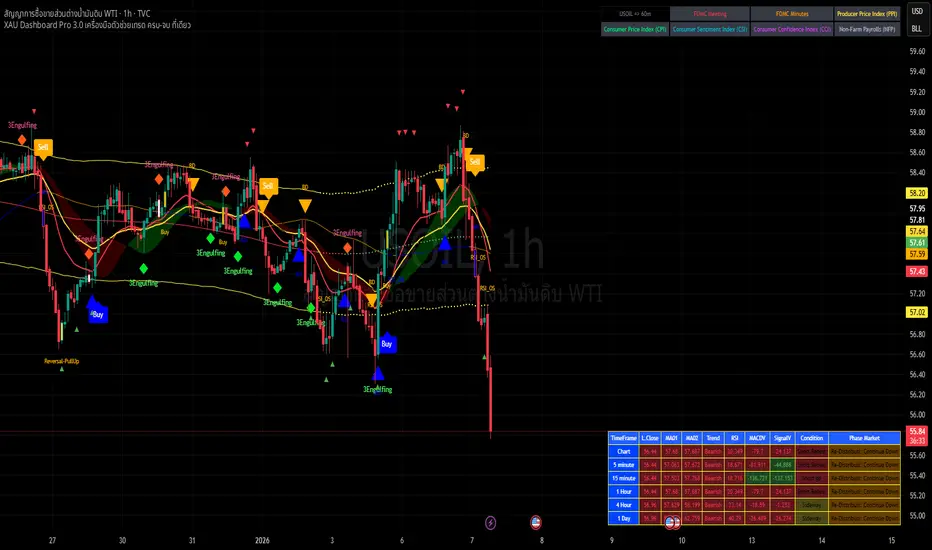Click the green -44.888 SignalV cell

[x=783, y=465]
